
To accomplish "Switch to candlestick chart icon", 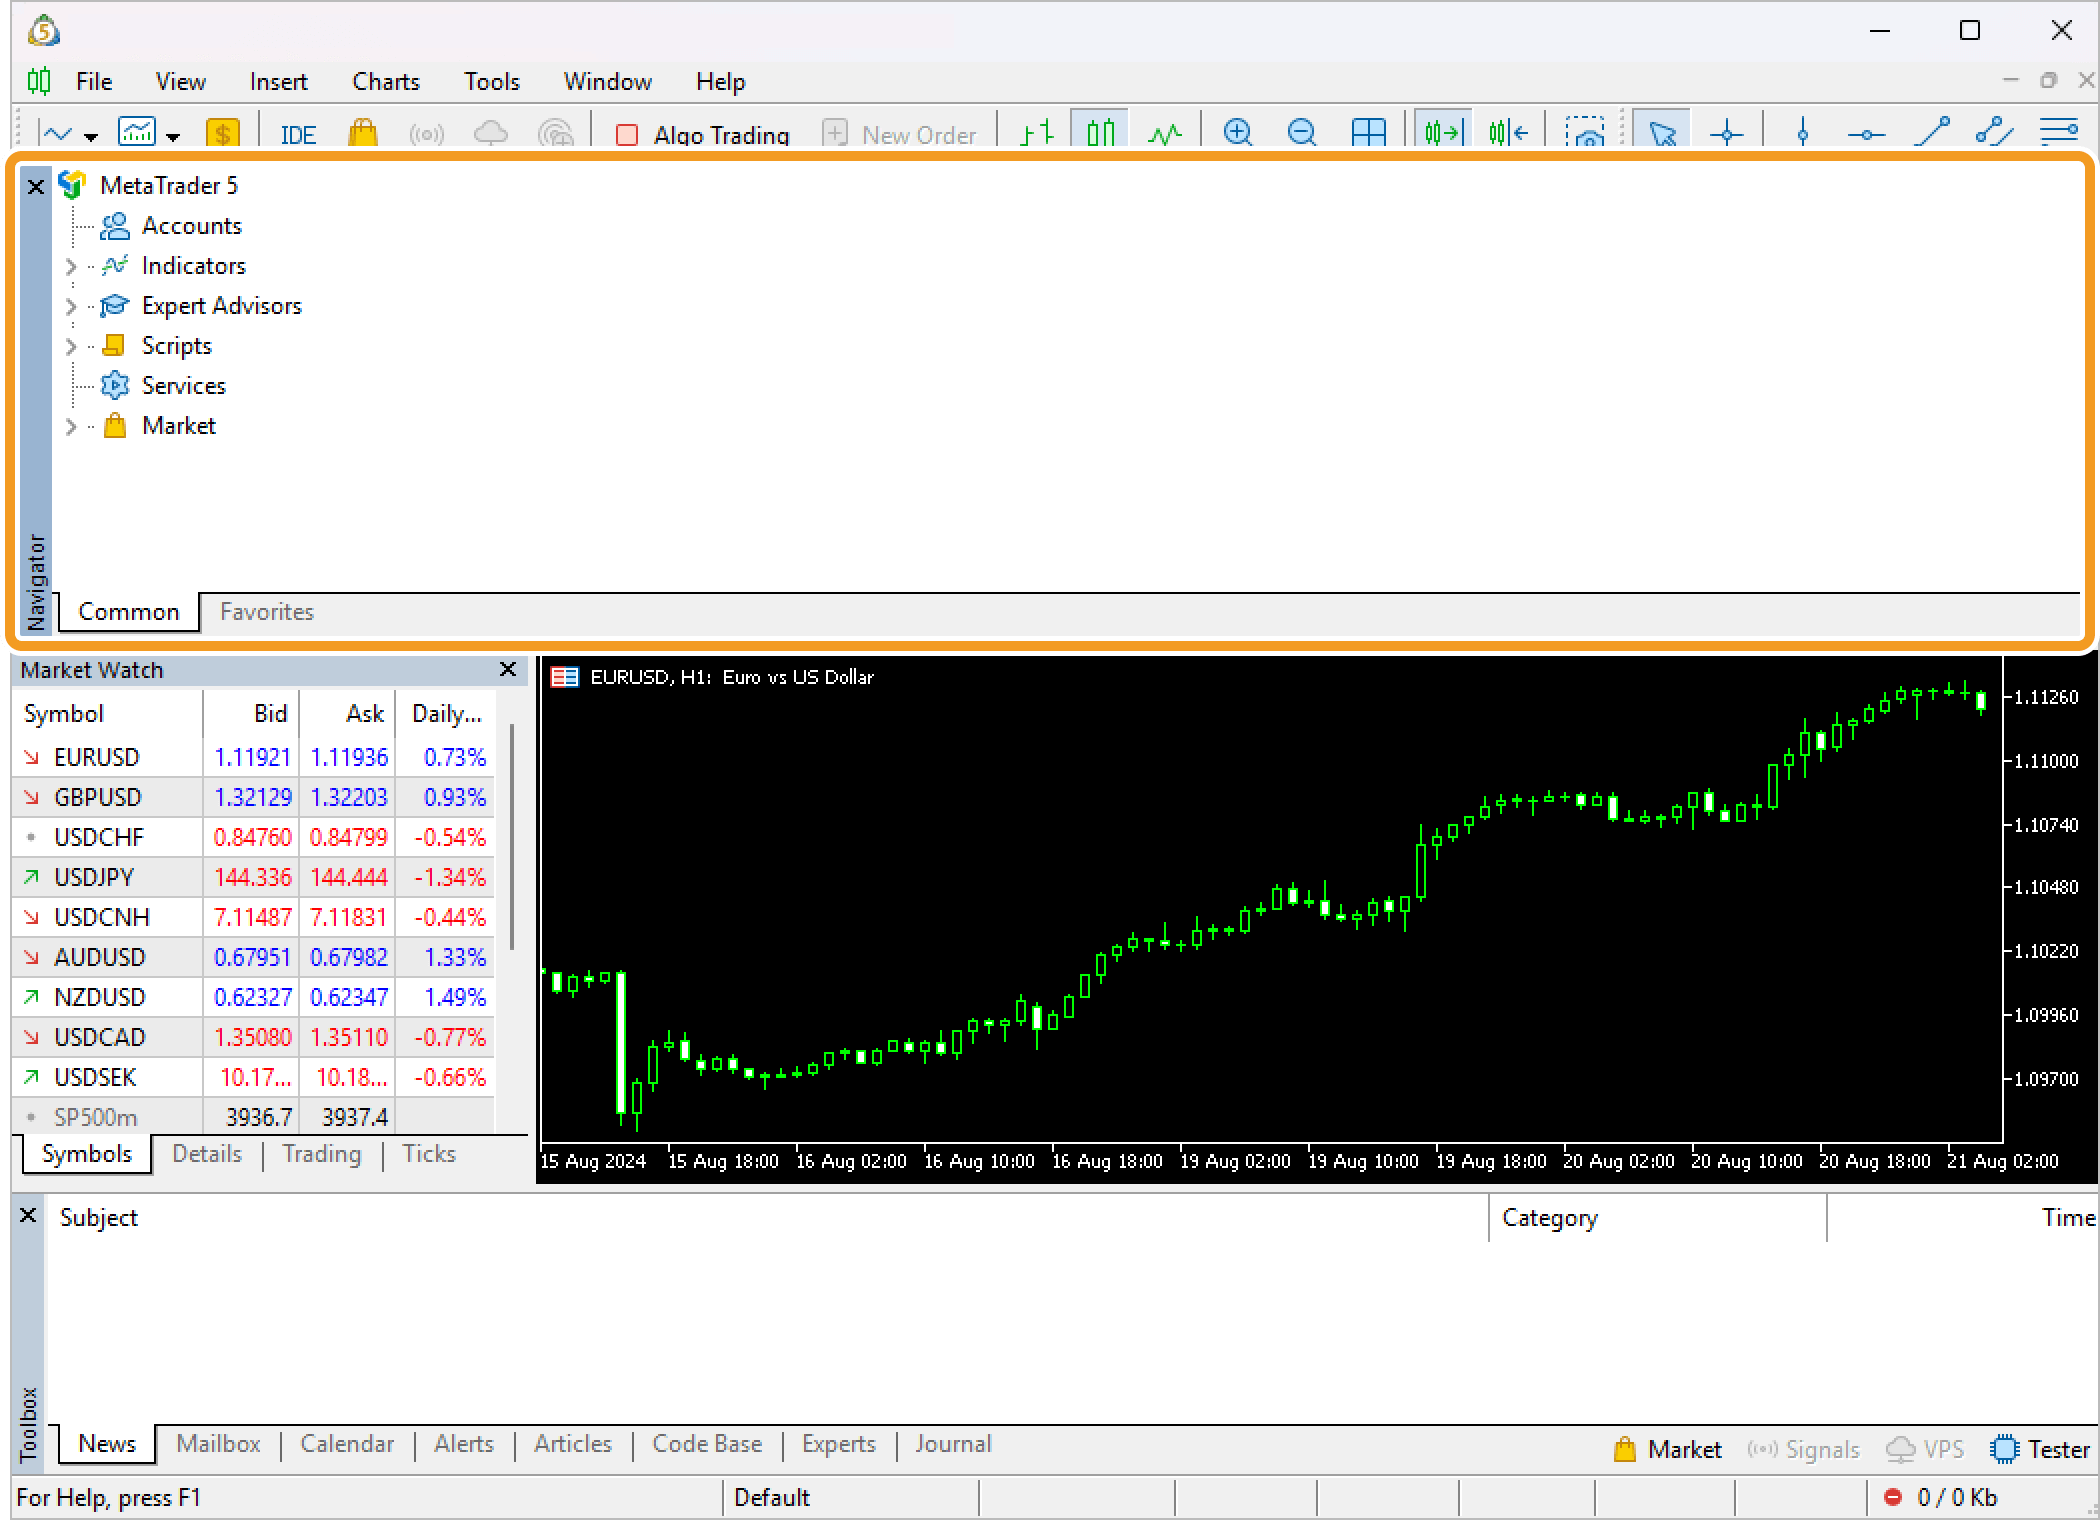I will (1101, 132).
